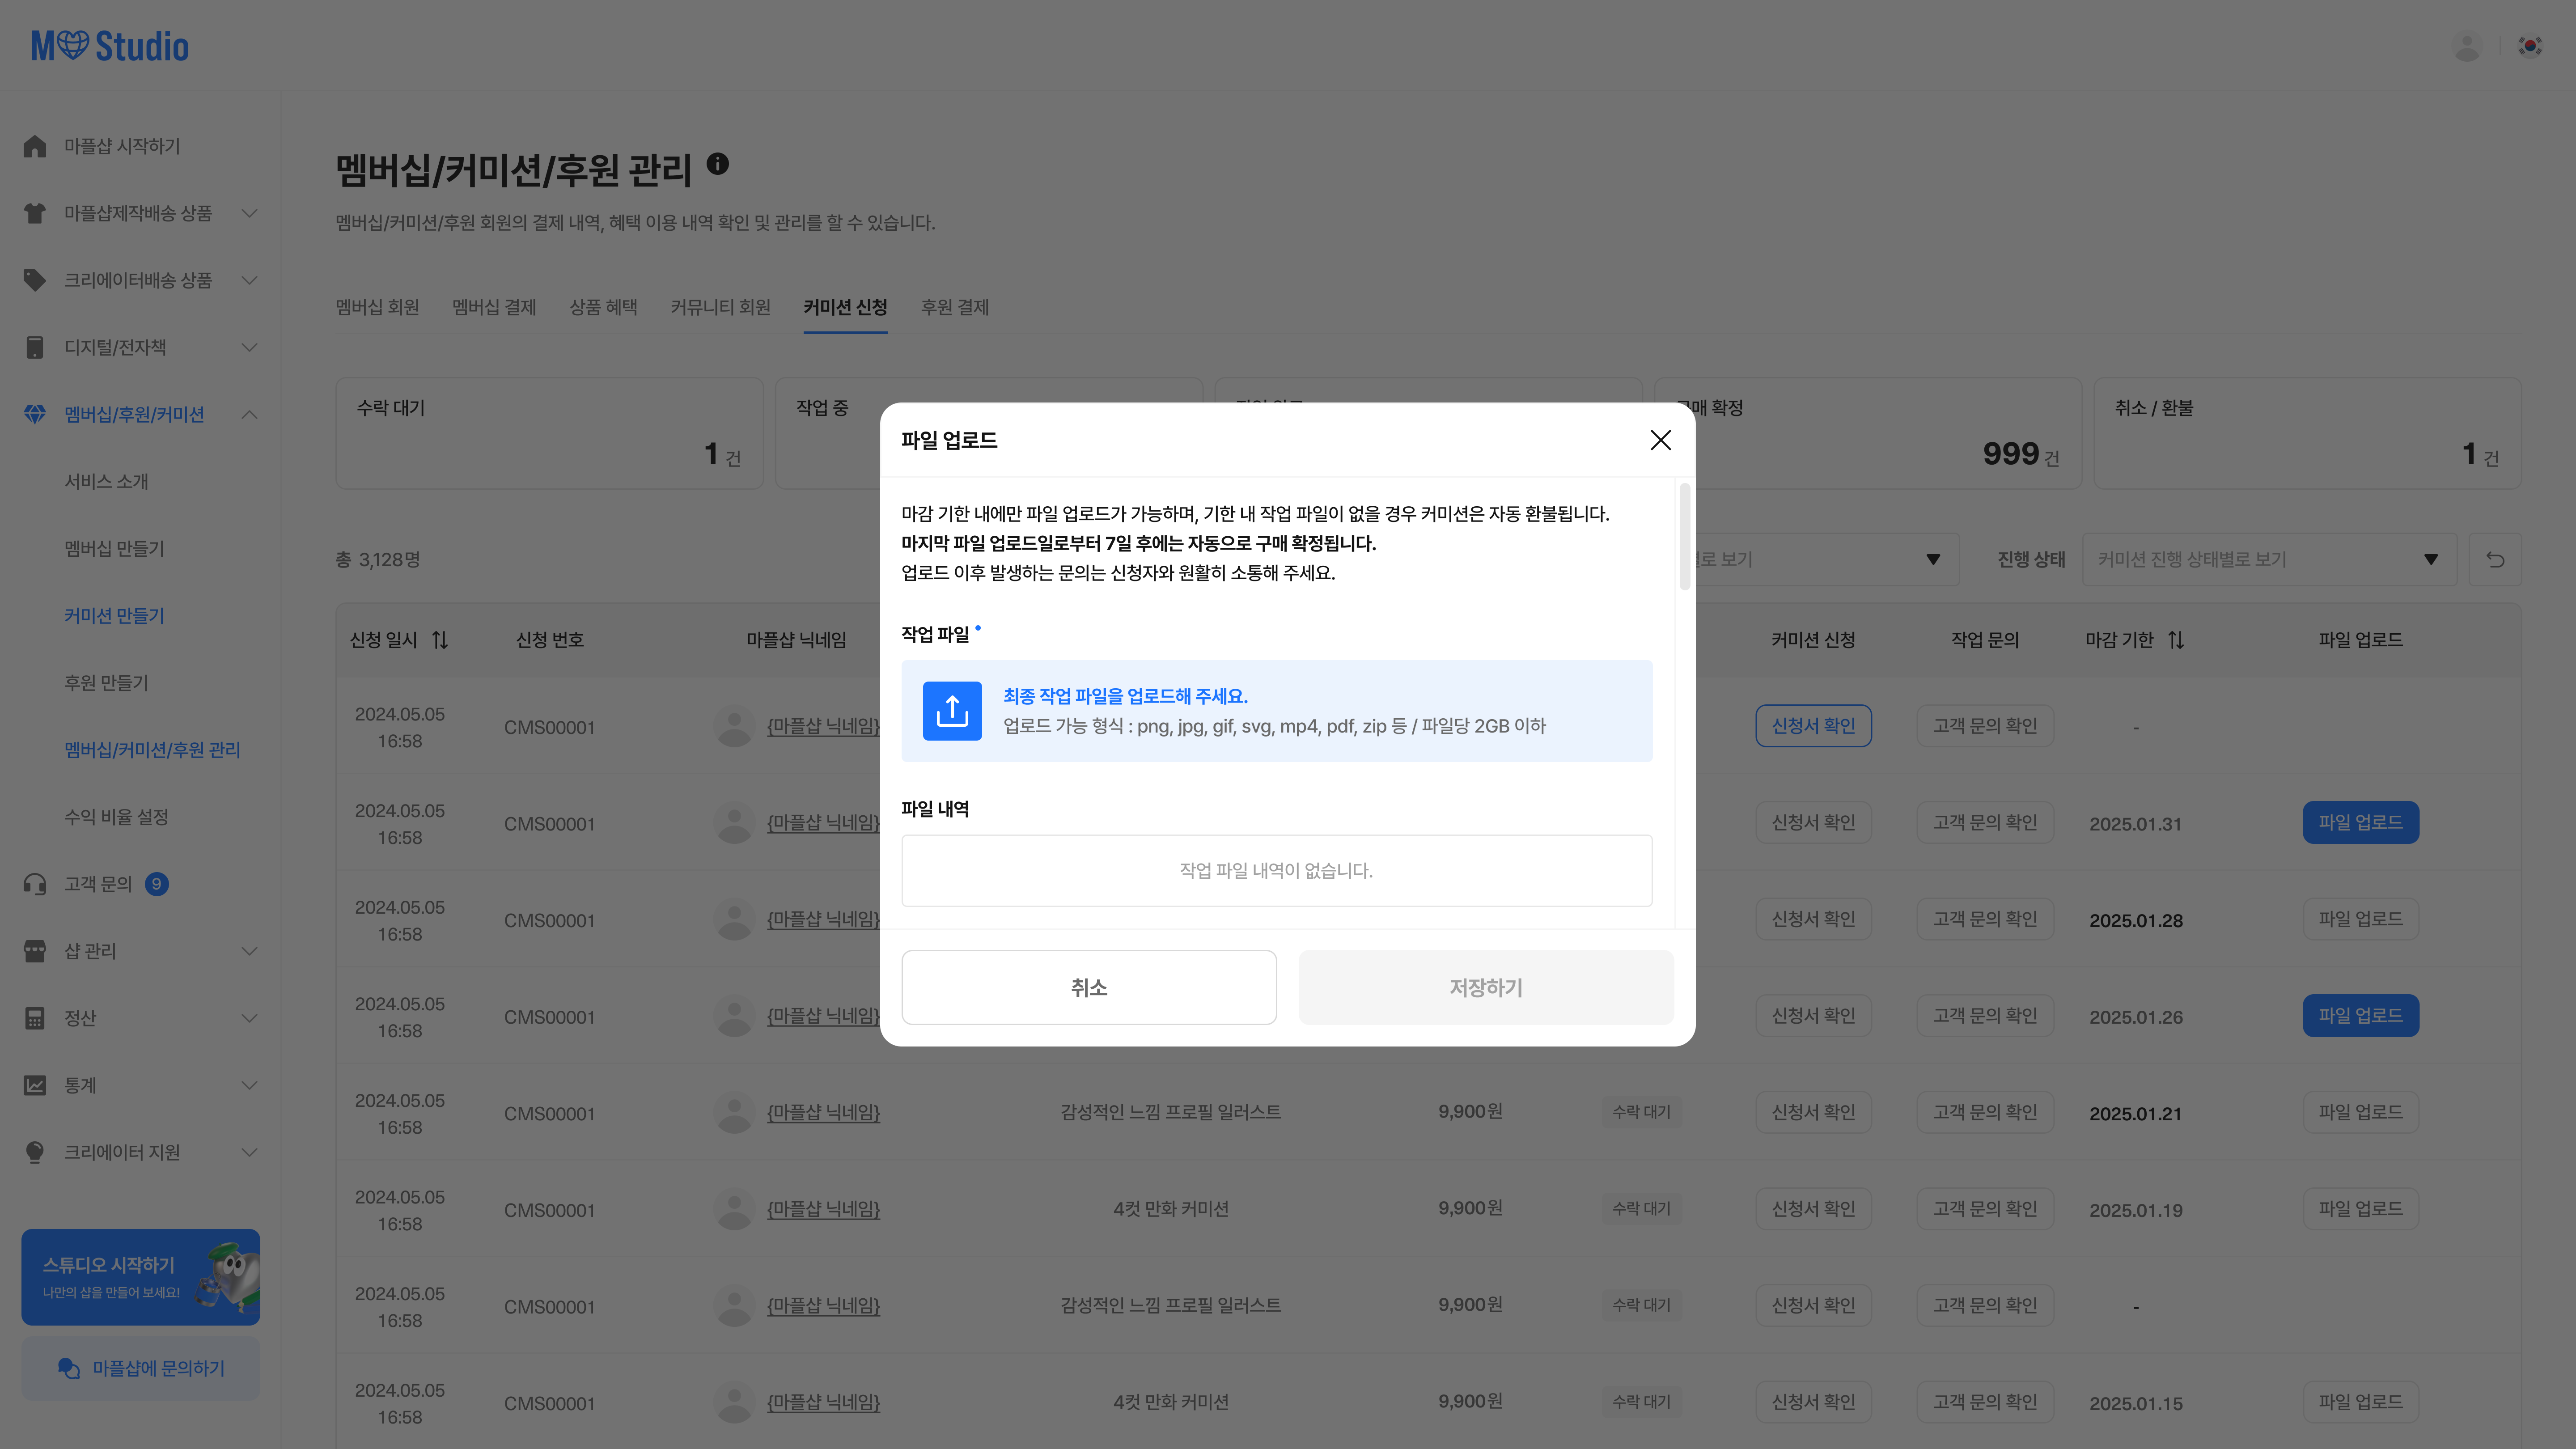The height and width of the screenshot is (1449, 2576).
Task: Click the Korean flag language icon
Action: (x=2530, y=46)
